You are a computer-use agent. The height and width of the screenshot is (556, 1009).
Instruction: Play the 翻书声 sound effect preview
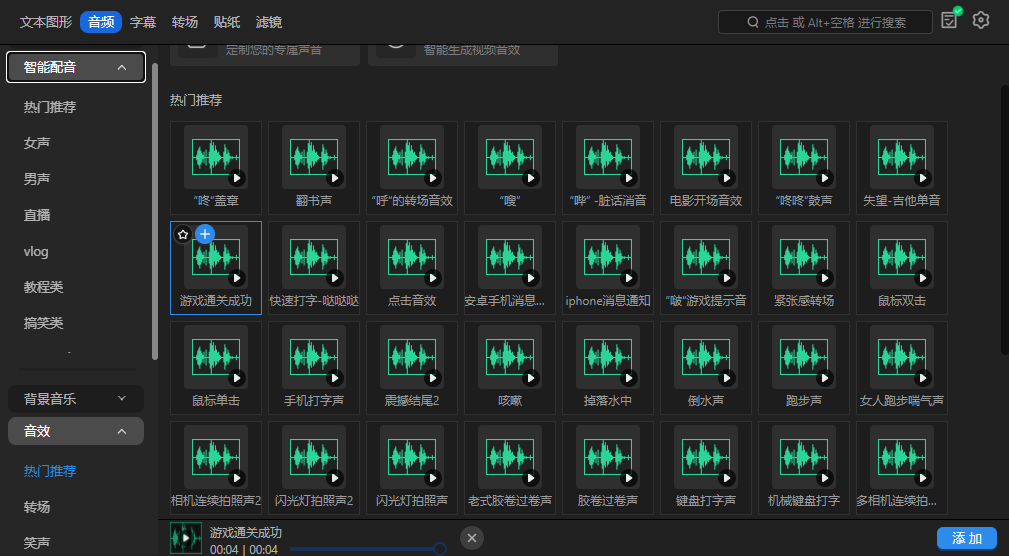pyautogui.click(x=335, y=178)
